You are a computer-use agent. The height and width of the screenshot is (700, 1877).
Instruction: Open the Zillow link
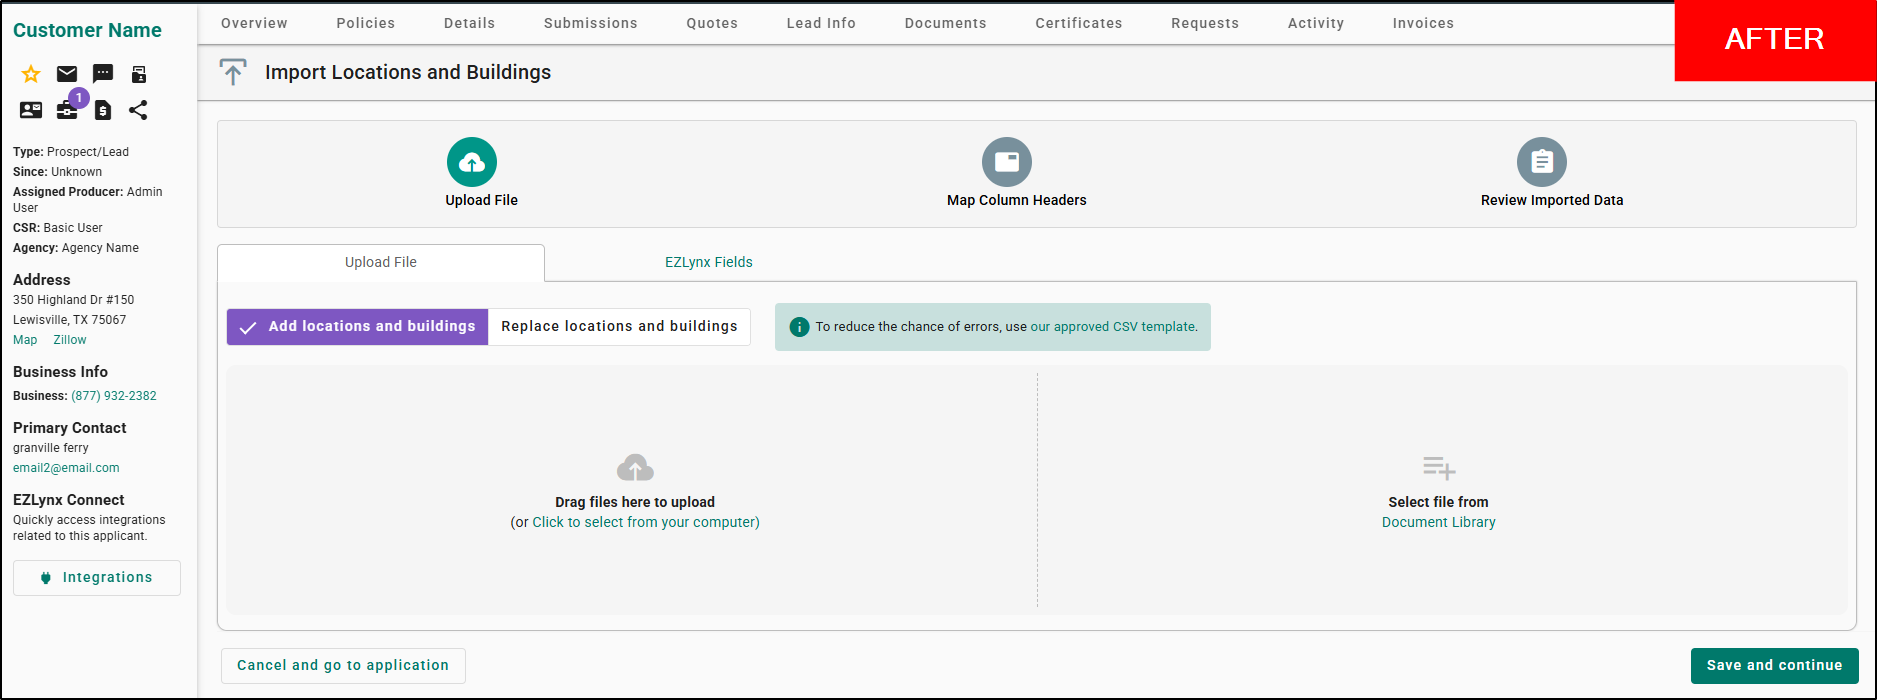pyautogui.click(x=70, y=340)
